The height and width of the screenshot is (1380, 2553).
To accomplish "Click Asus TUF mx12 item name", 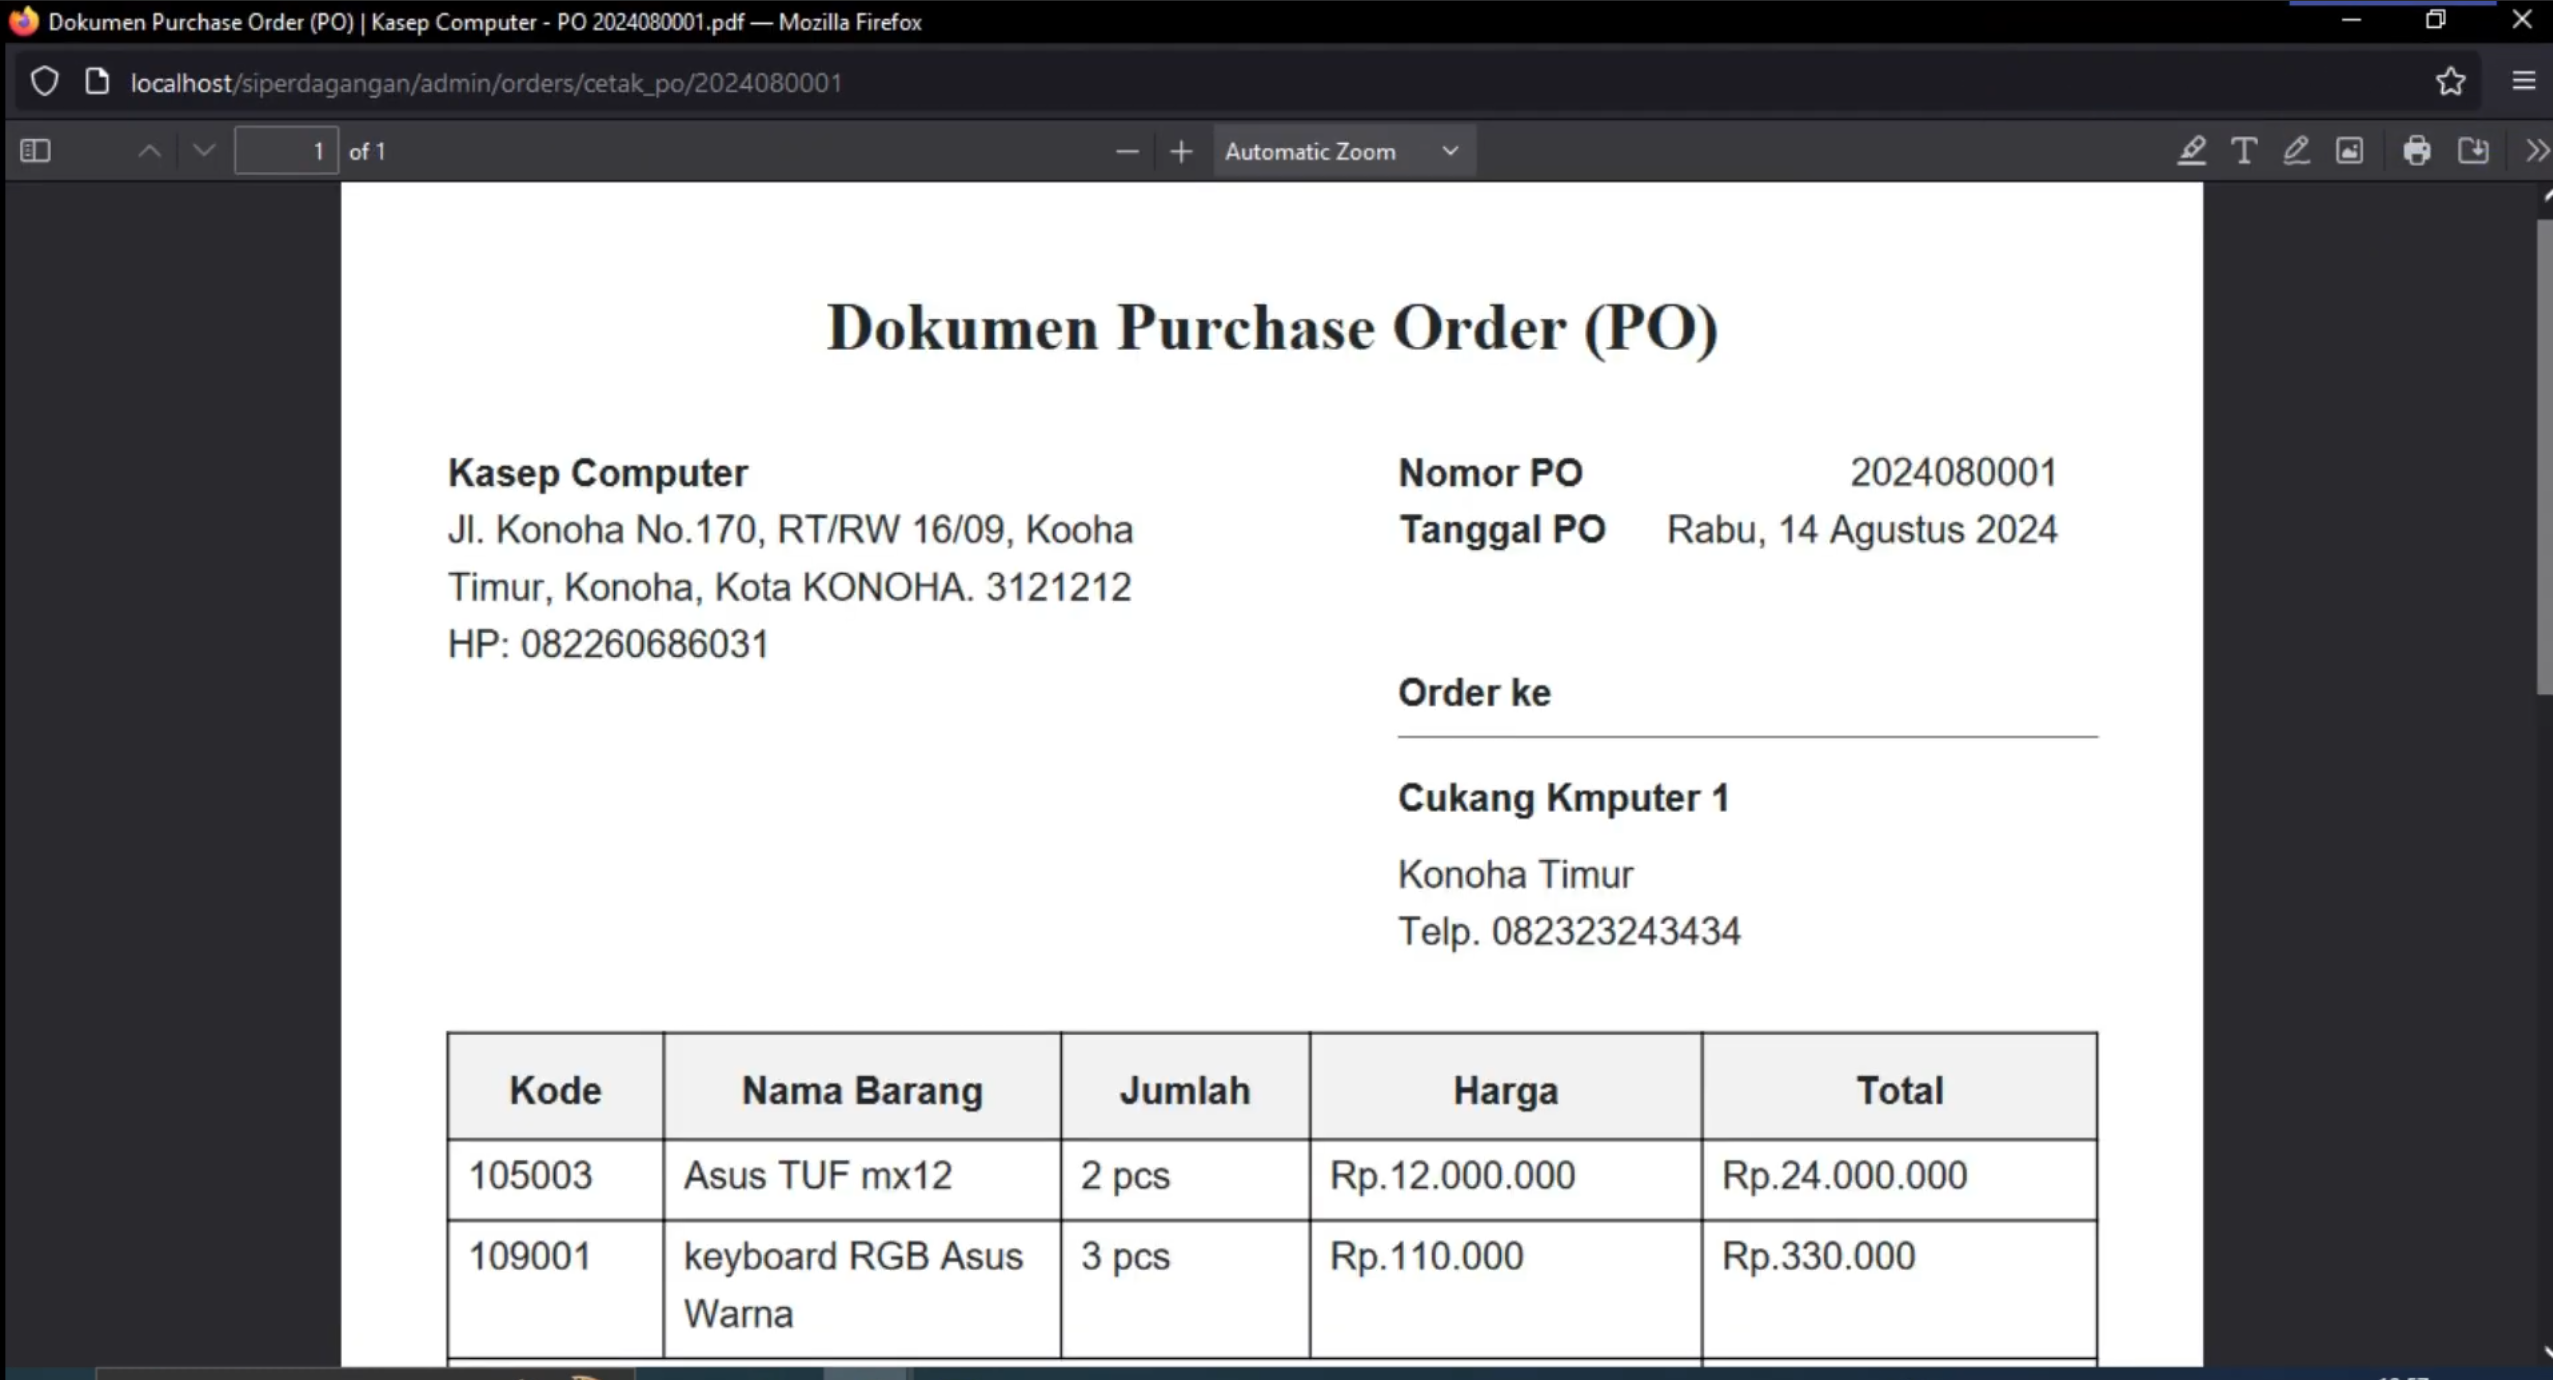I will click(x=817, y=1175).
